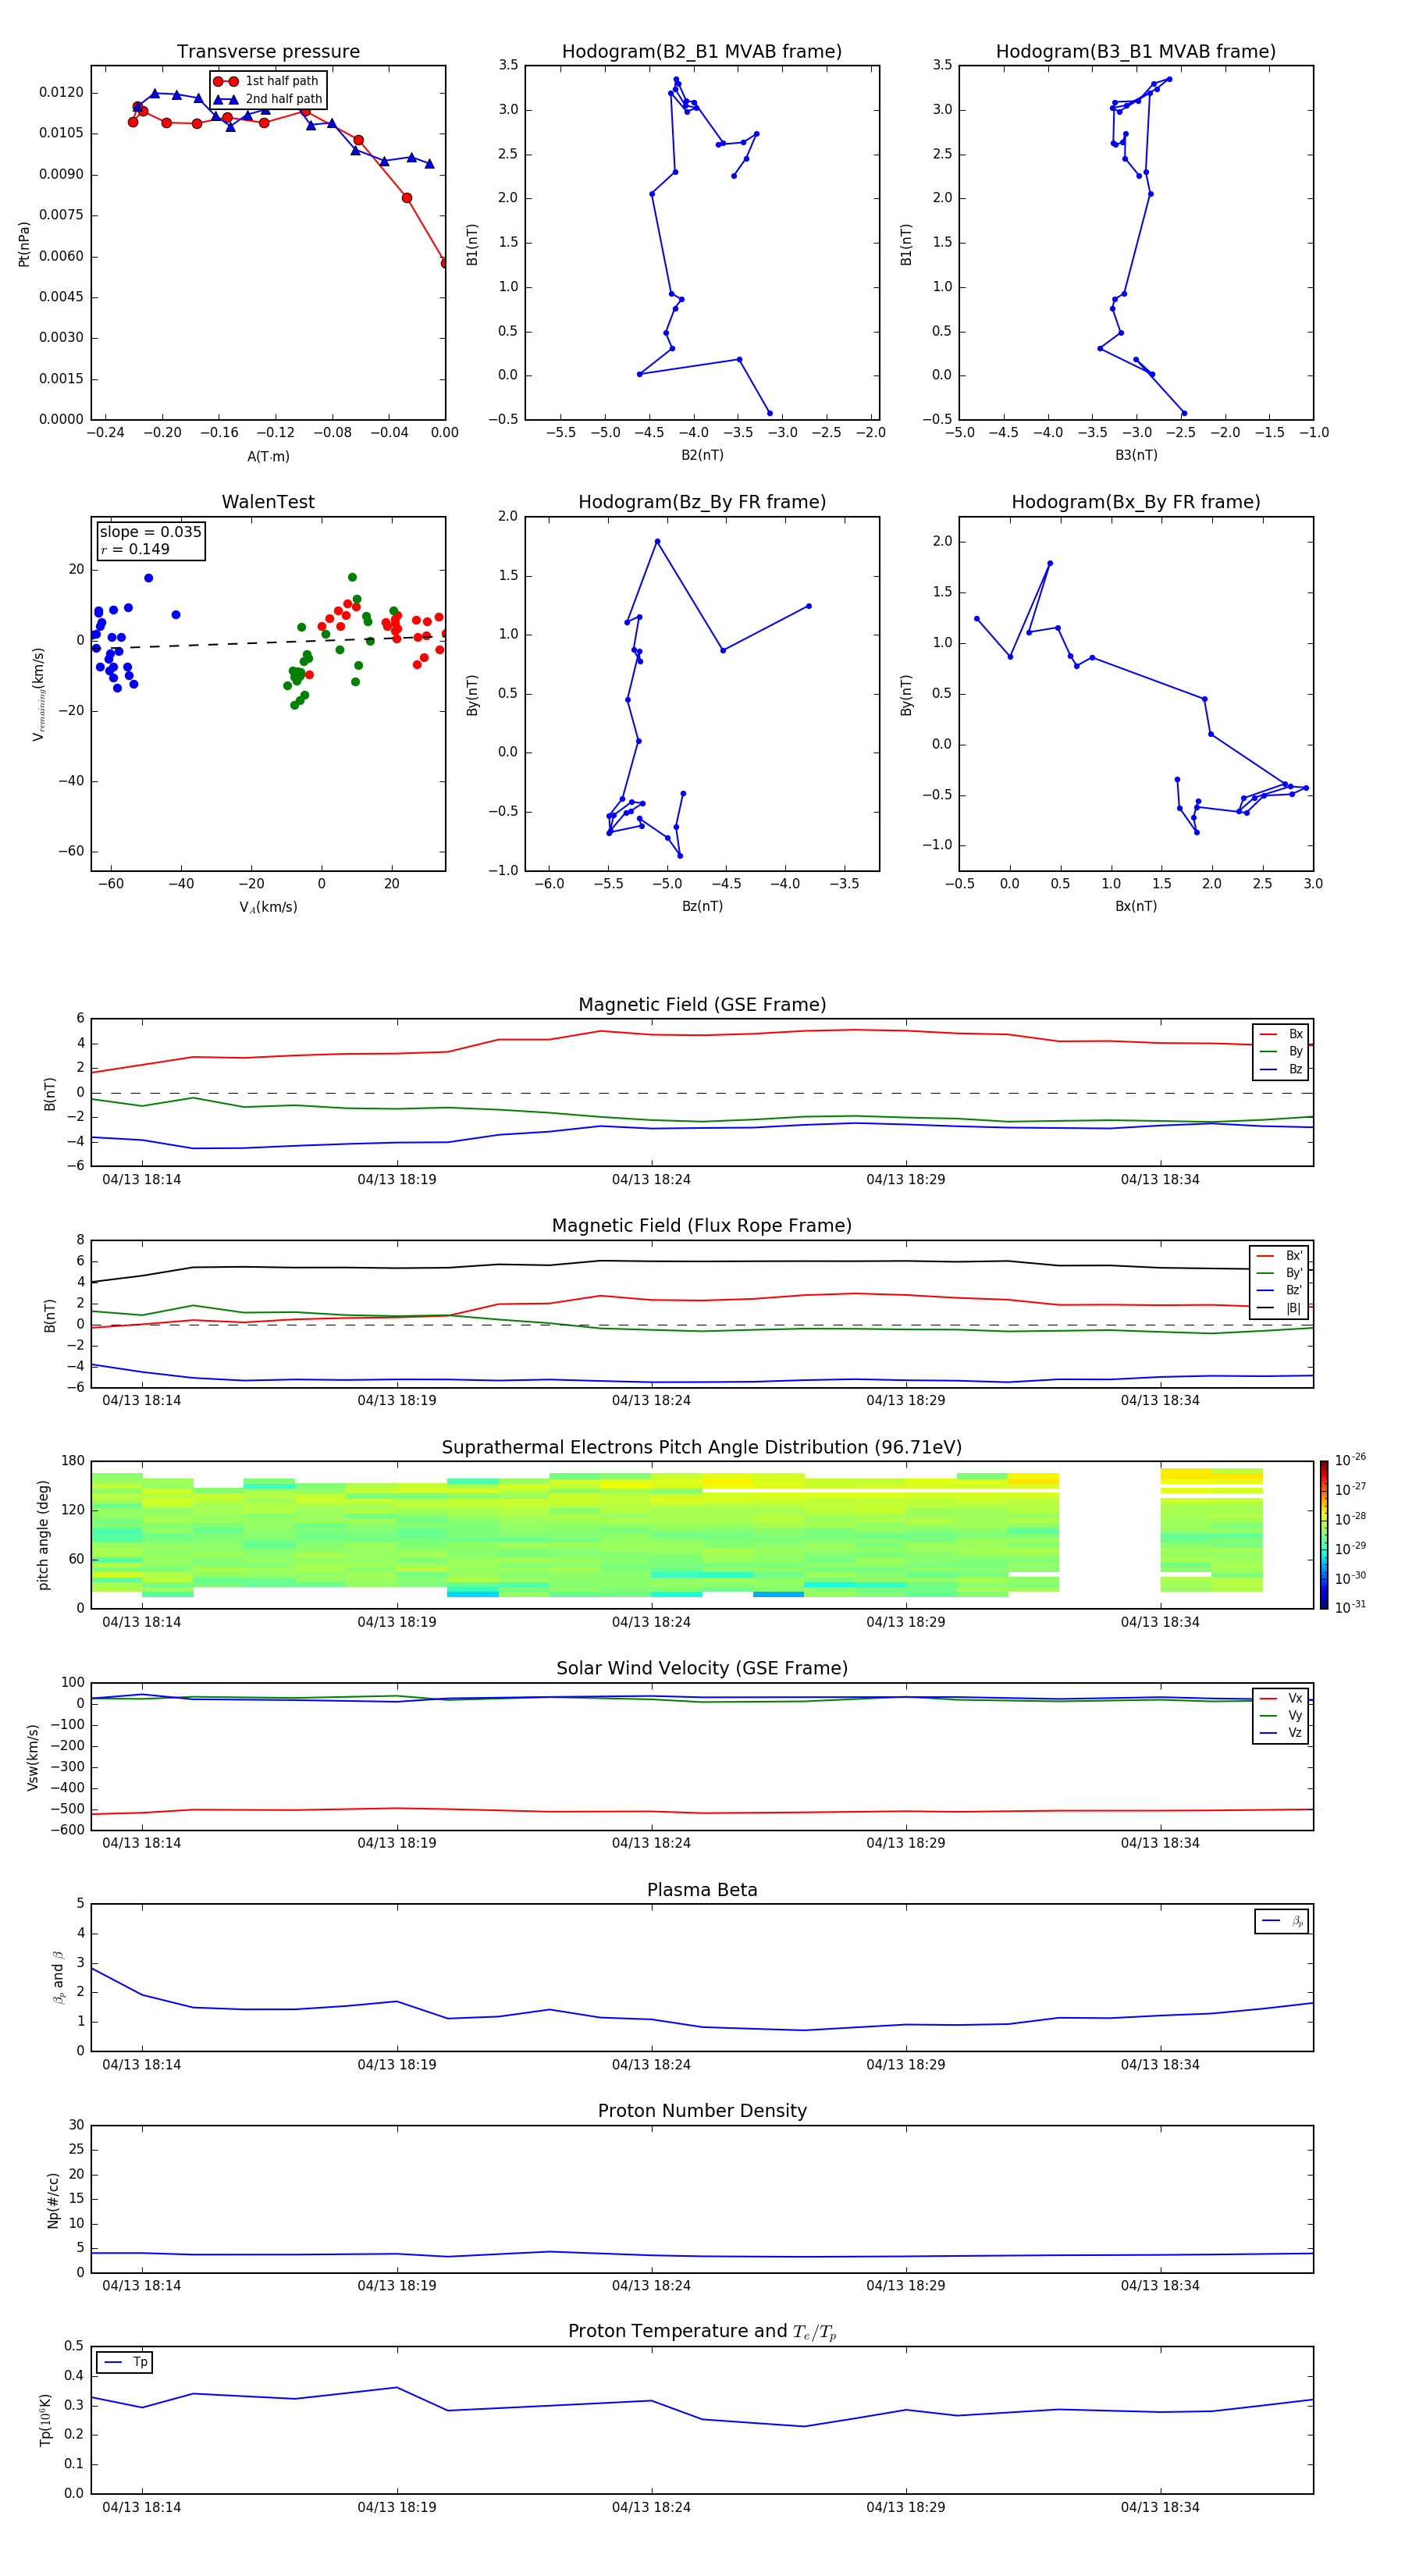The image size is (1405, 2576).
Task: Select the "Tp" legend entry
Action: [x=125, y=2363]
